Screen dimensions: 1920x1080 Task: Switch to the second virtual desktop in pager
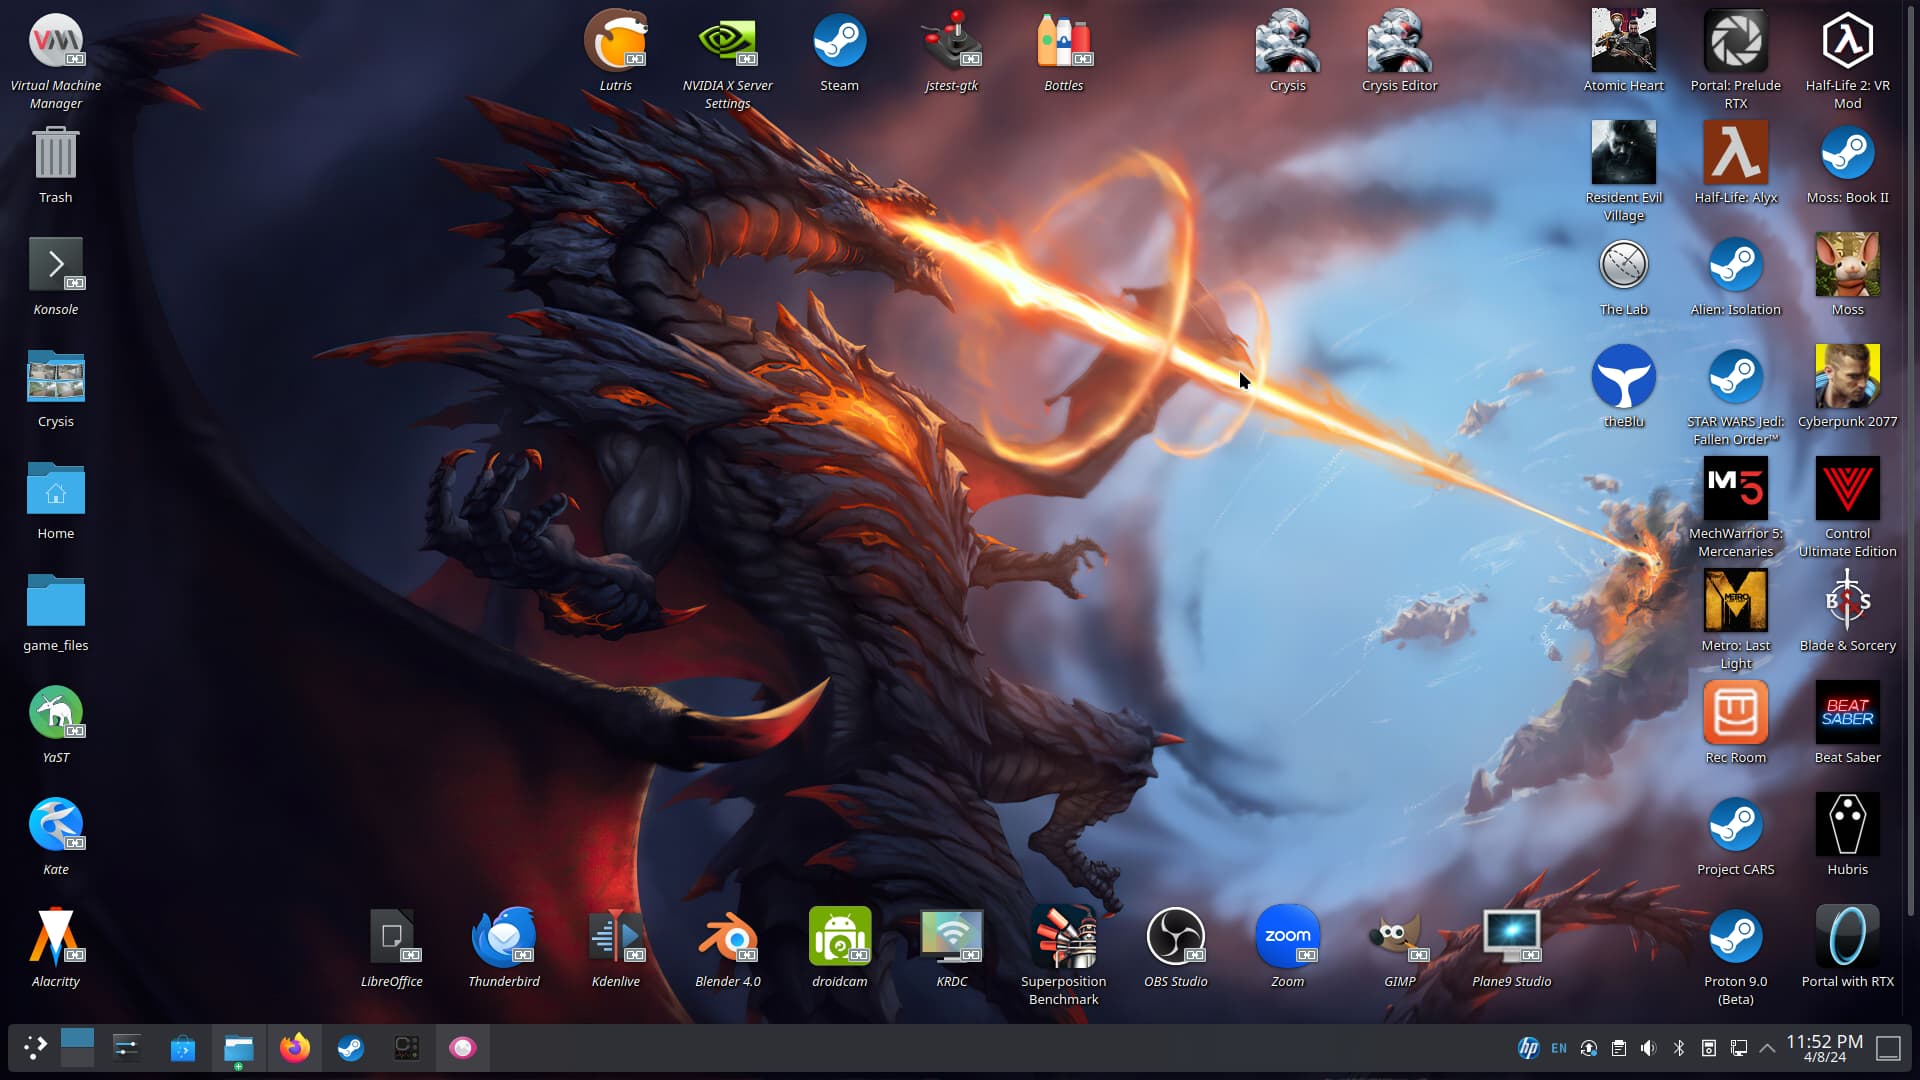click(x=77, y=1059)
